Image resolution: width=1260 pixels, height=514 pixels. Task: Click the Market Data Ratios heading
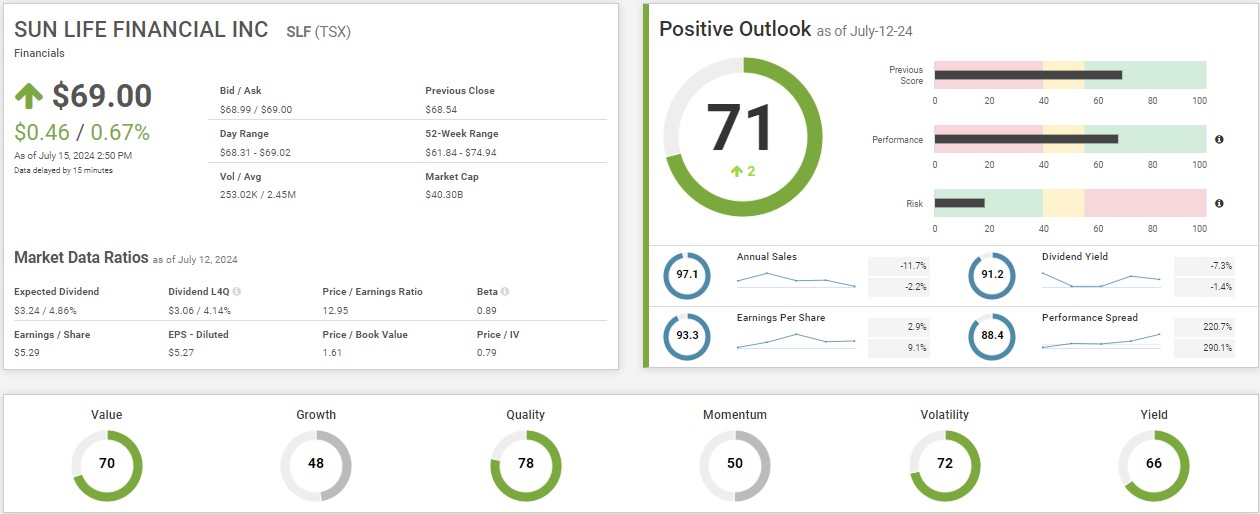click(81, 258)
